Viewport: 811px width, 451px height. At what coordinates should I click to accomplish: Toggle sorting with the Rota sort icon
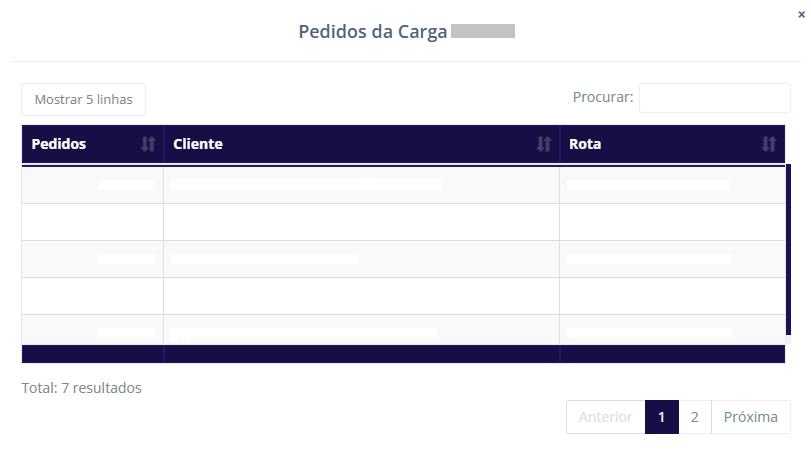click(768, 144)
